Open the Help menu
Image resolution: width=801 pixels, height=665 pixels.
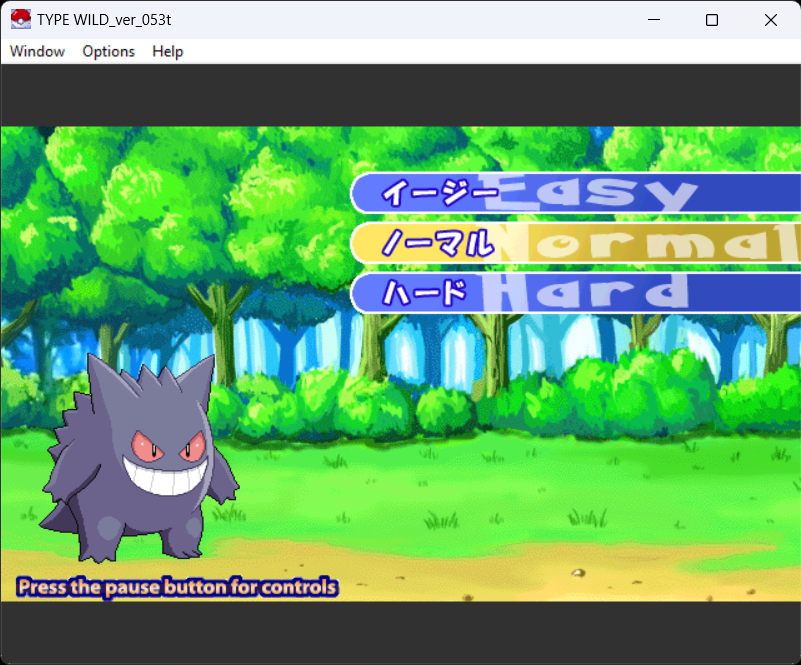(x=167, y=51)
